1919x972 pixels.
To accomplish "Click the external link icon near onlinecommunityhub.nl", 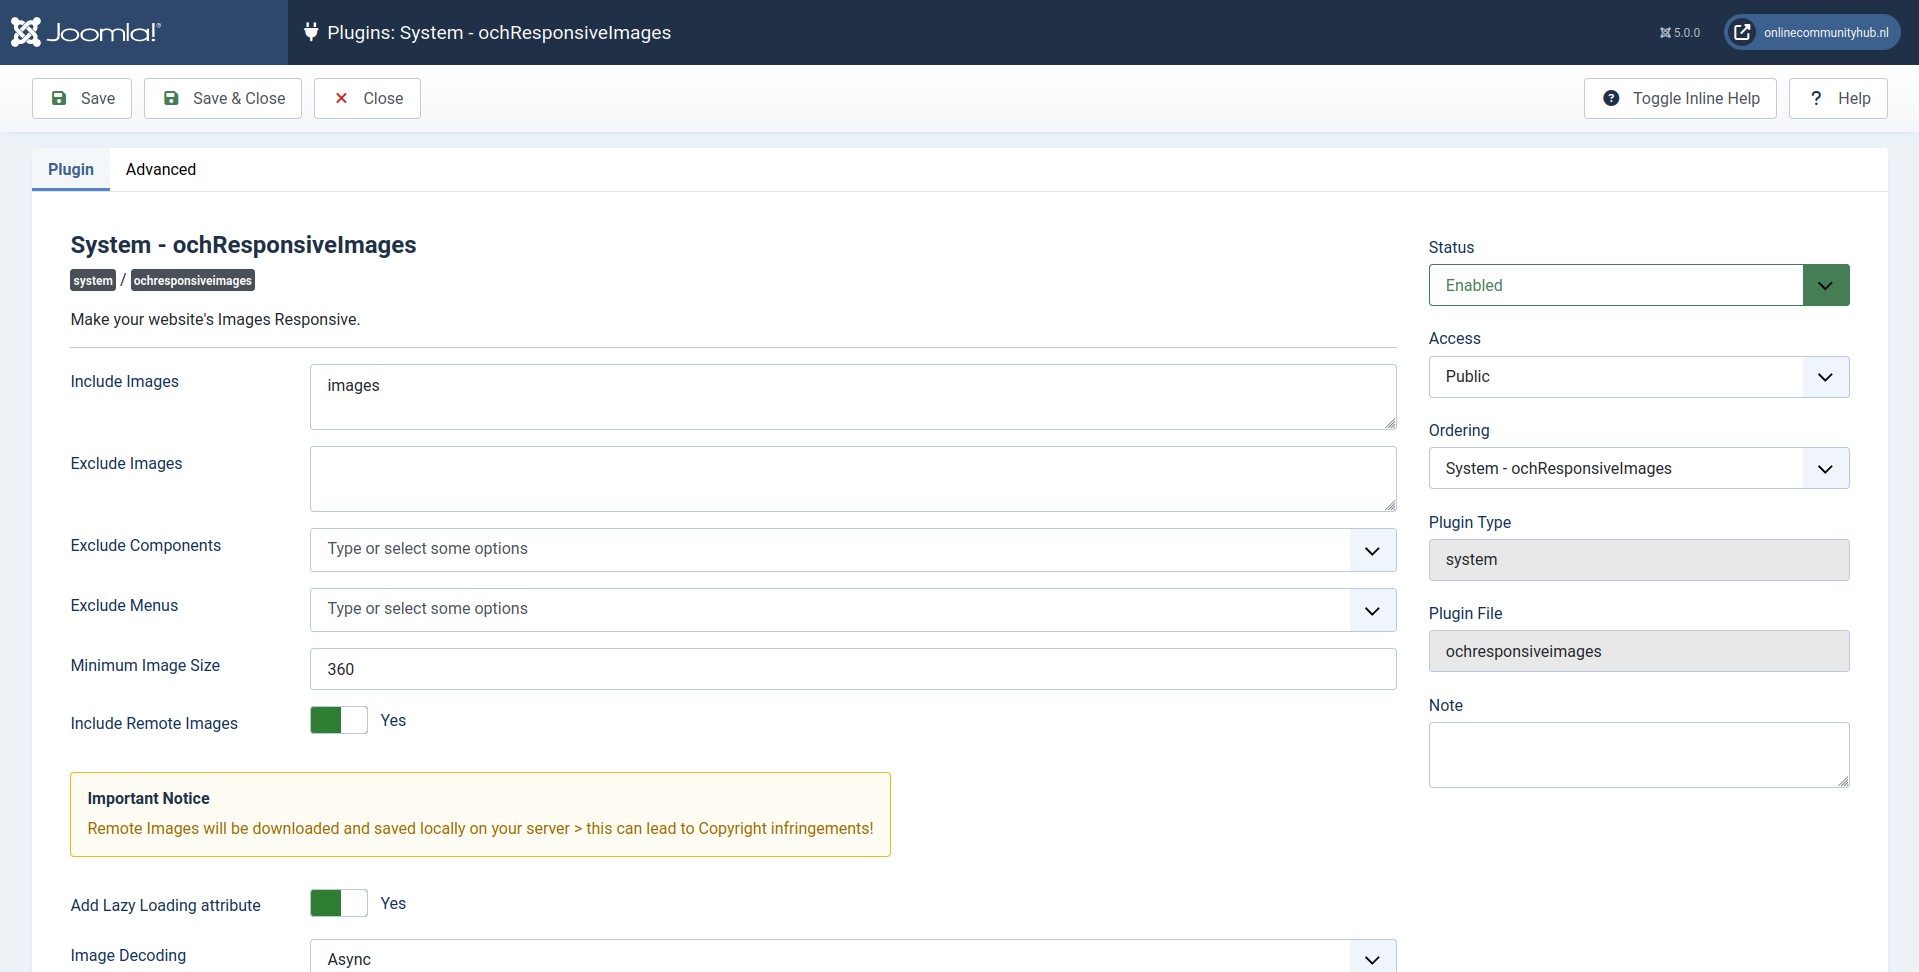I will pos(1742,32).
